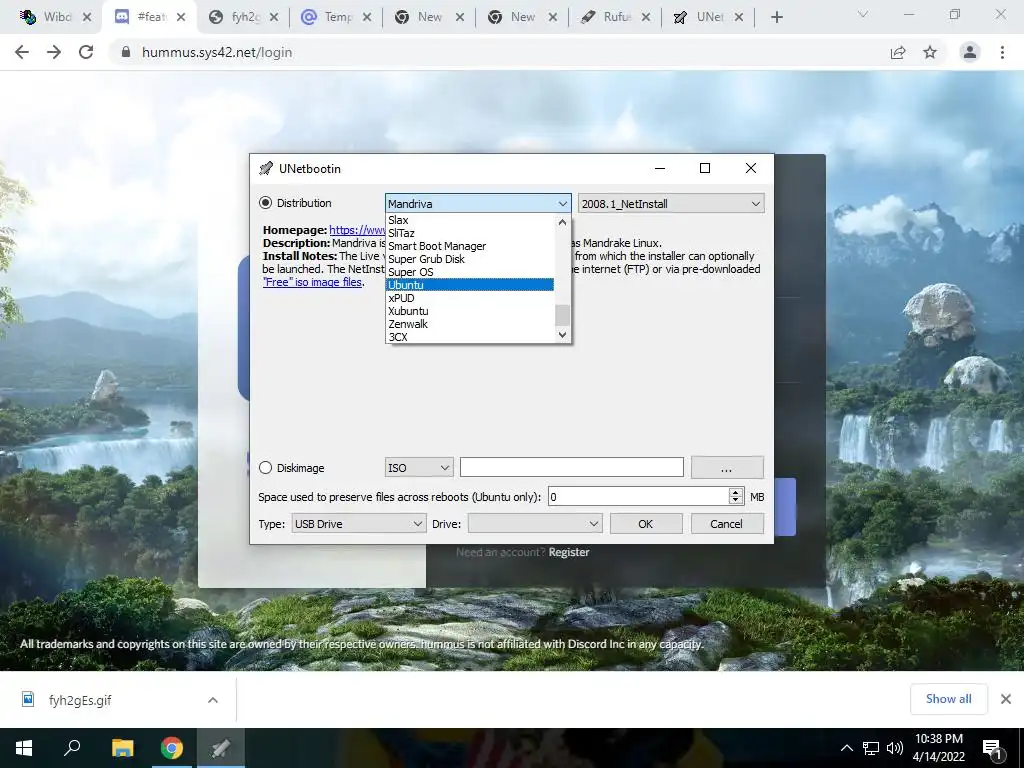The image size is (1024, 768).
Task: Open the 2008.1_NetInstall version dropdown
Action: pyautogui.click(x=671, y=204)
